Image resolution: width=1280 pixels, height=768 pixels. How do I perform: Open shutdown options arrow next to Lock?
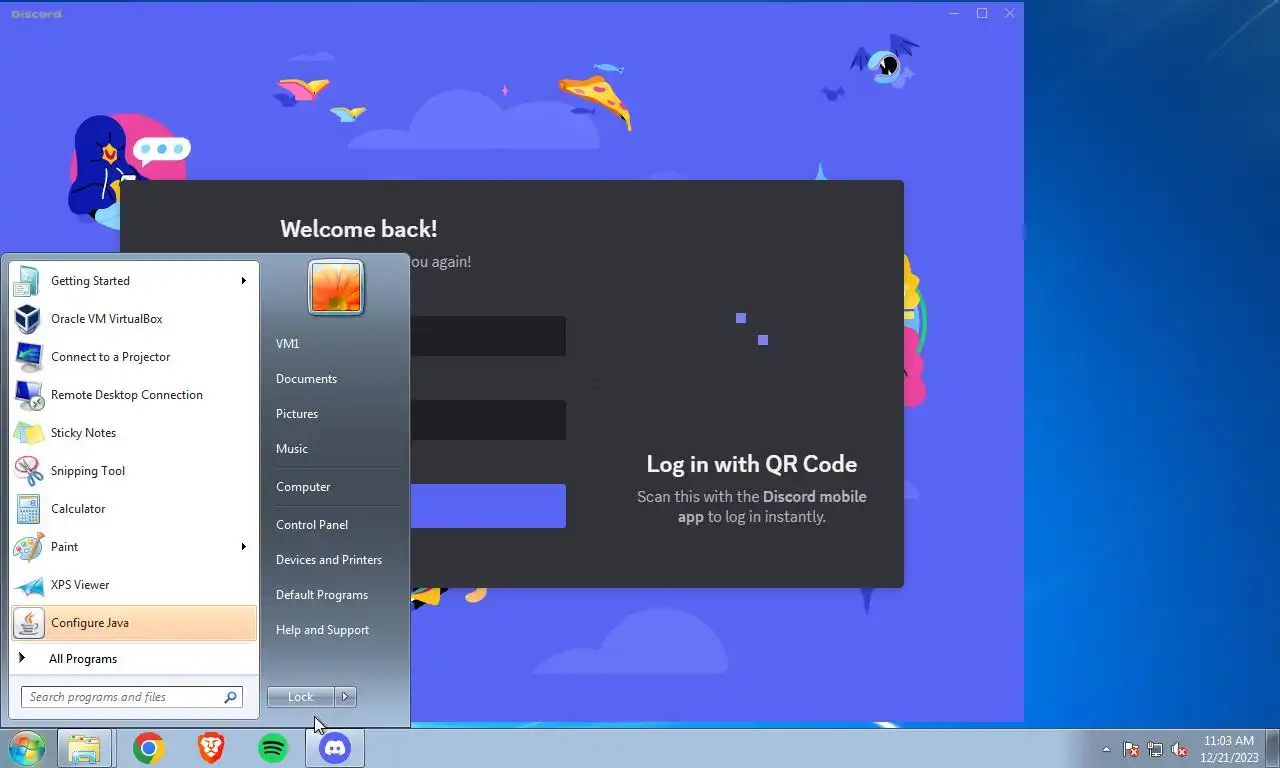(345, 697)
